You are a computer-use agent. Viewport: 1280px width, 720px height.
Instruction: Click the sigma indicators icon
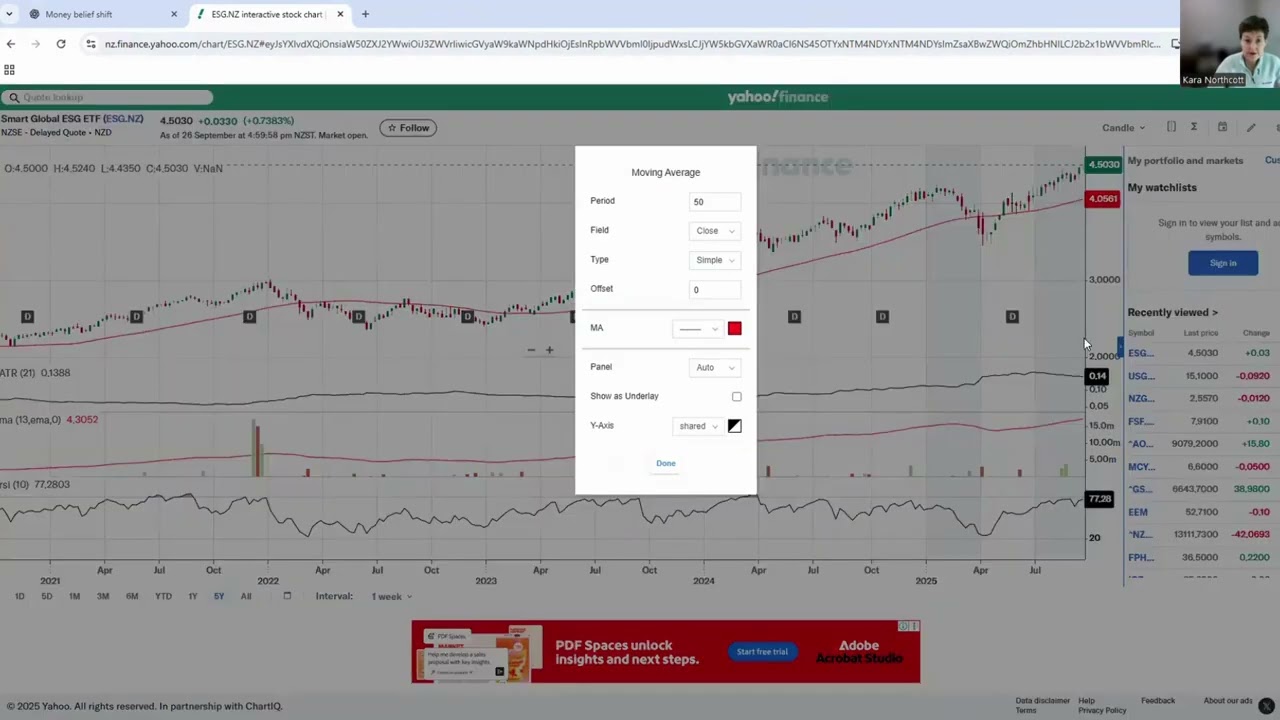click(1194, 127)
